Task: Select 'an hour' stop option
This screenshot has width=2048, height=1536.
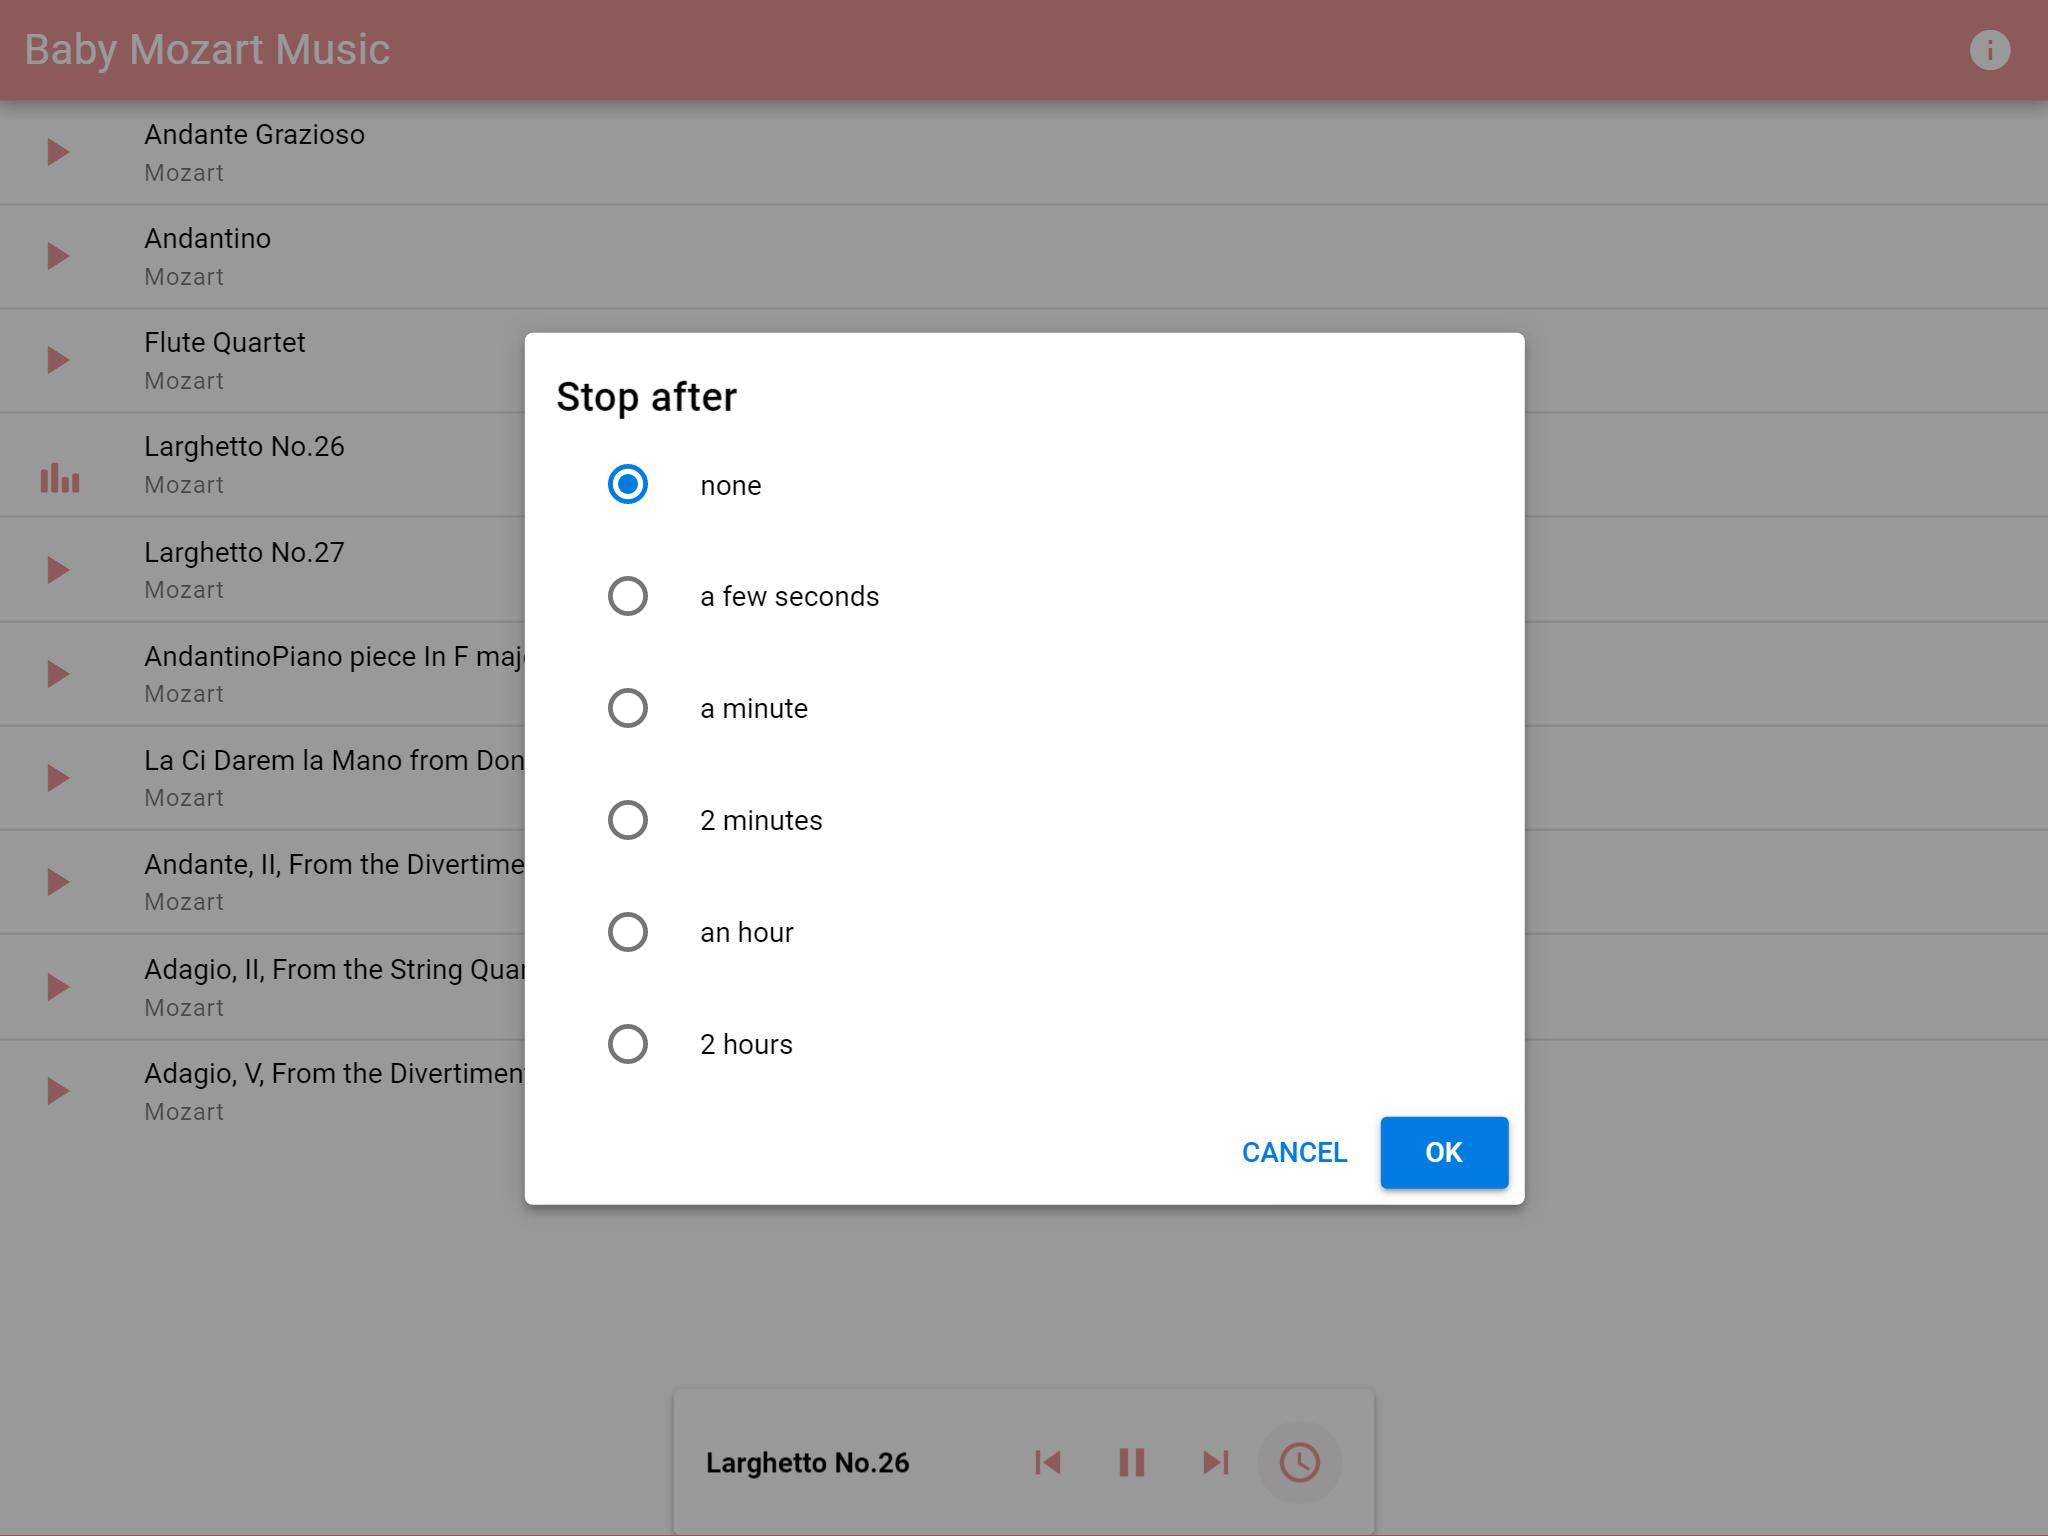Action: click(x=628, y=932)
